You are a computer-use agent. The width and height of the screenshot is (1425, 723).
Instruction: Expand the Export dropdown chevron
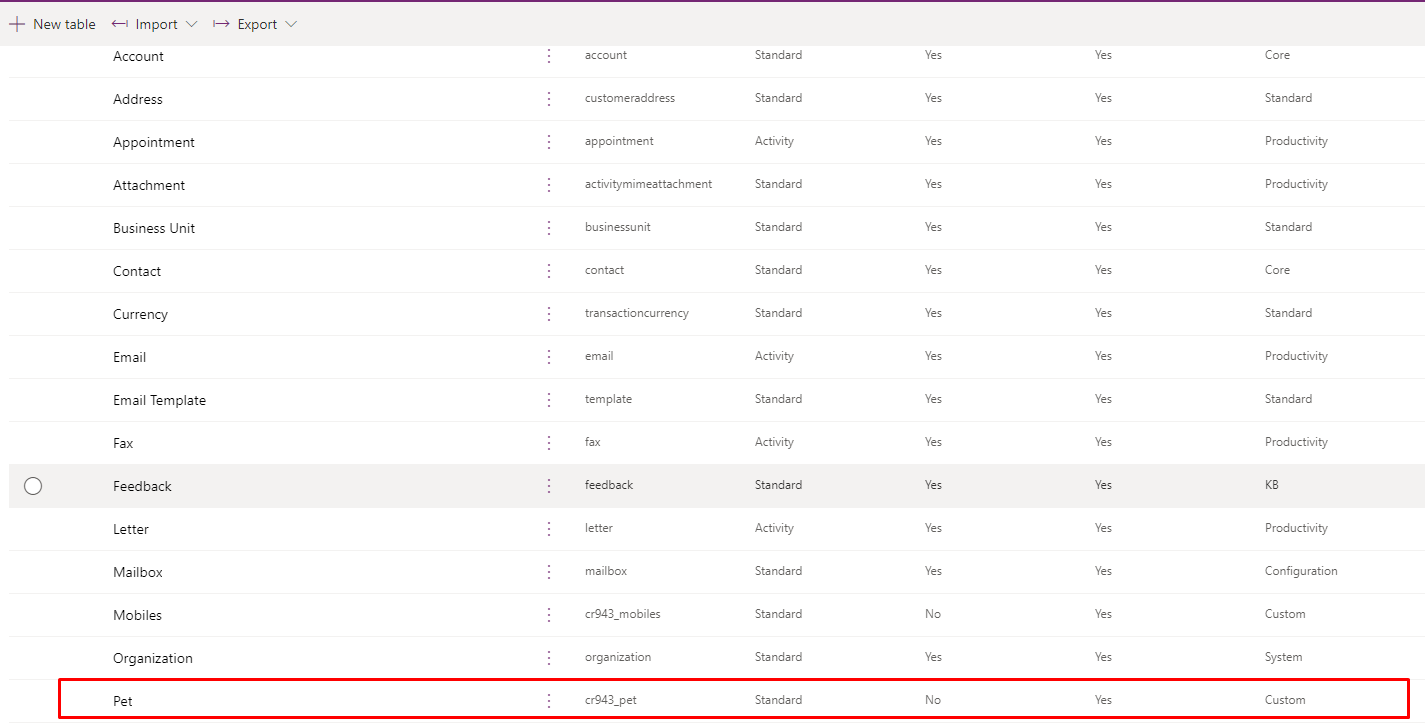tap(291, 24)
